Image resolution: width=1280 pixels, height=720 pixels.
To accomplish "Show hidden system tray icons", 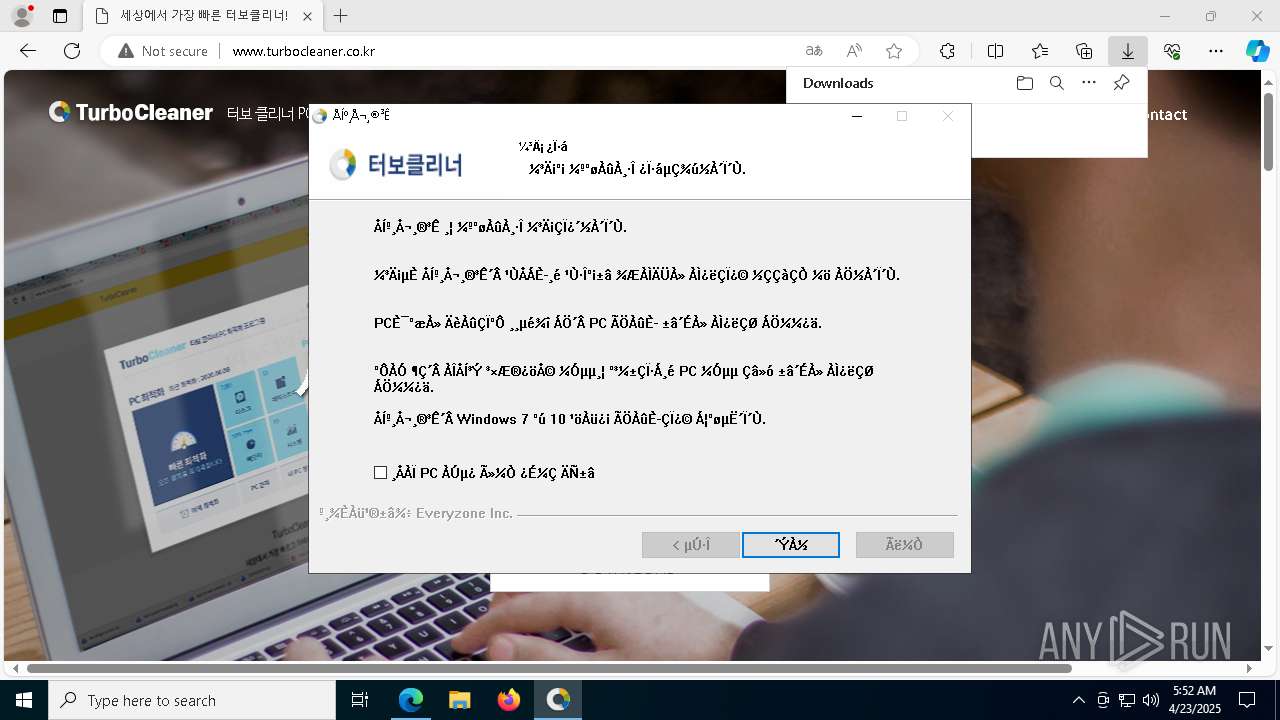I will (1078, 700).
